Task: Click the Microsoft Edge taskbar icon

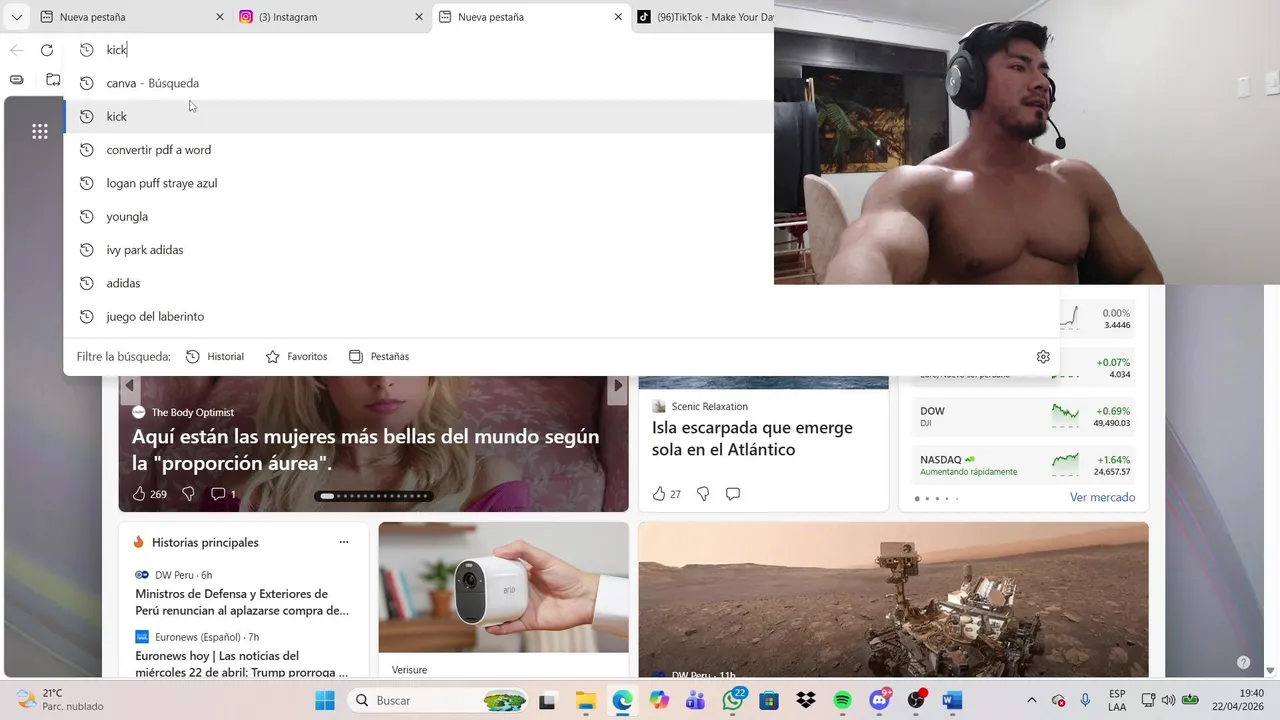Action: pyautogui.click(x=622, y=700)
